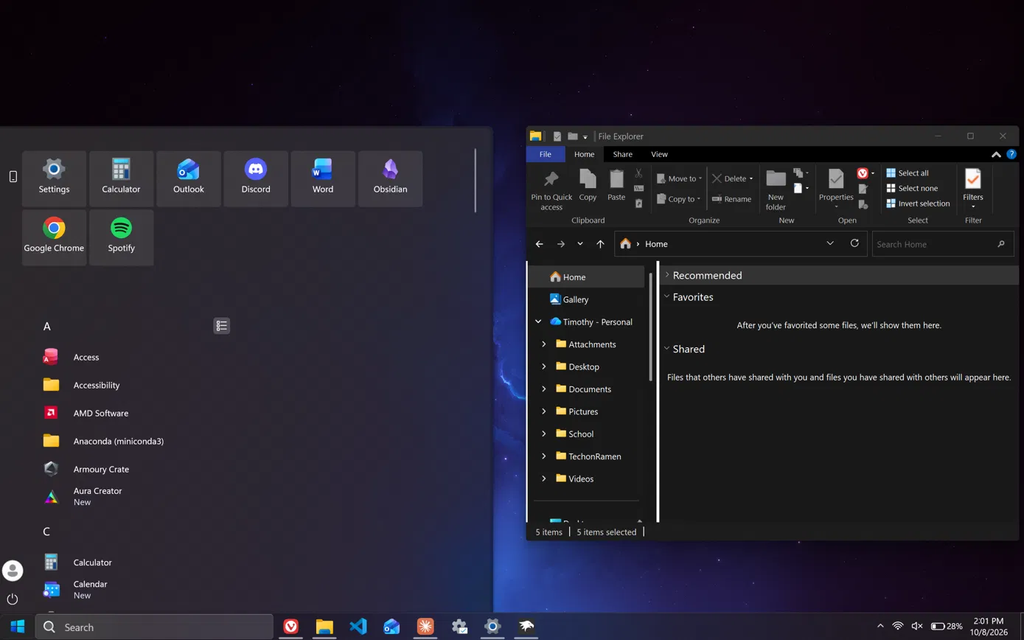Open the Copy to dropdown
The image size is (1024, 640).
pos(698,199)
